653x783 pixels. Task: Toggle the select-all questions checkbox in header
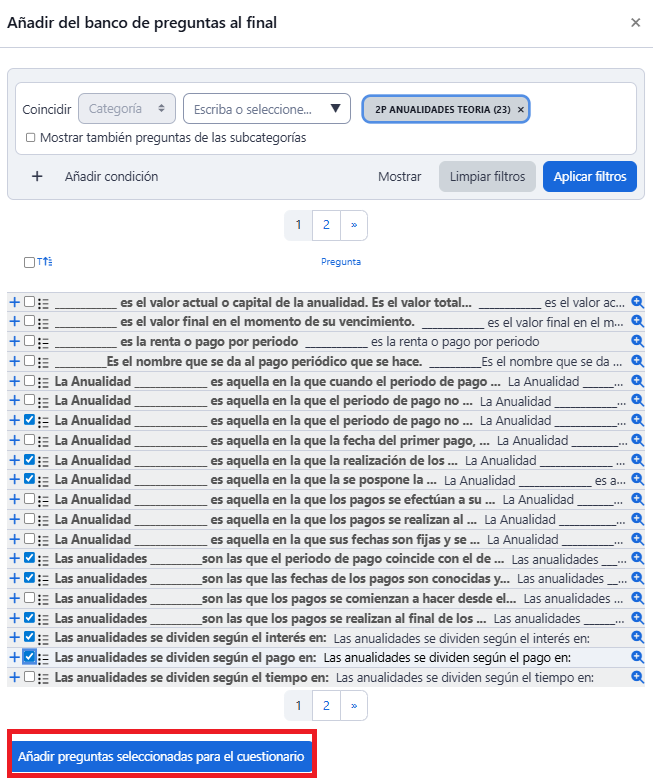(29, 262)
